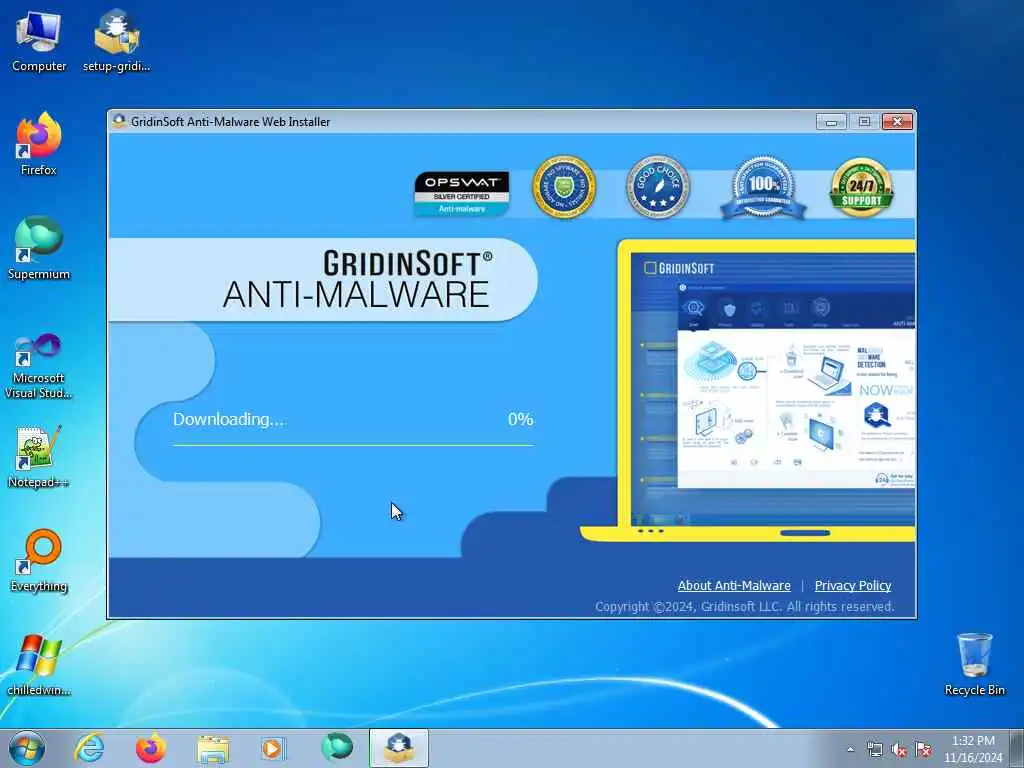Click the 0% progress percentage text
Screen dimensions: 1024x768
tap(520, 419)
